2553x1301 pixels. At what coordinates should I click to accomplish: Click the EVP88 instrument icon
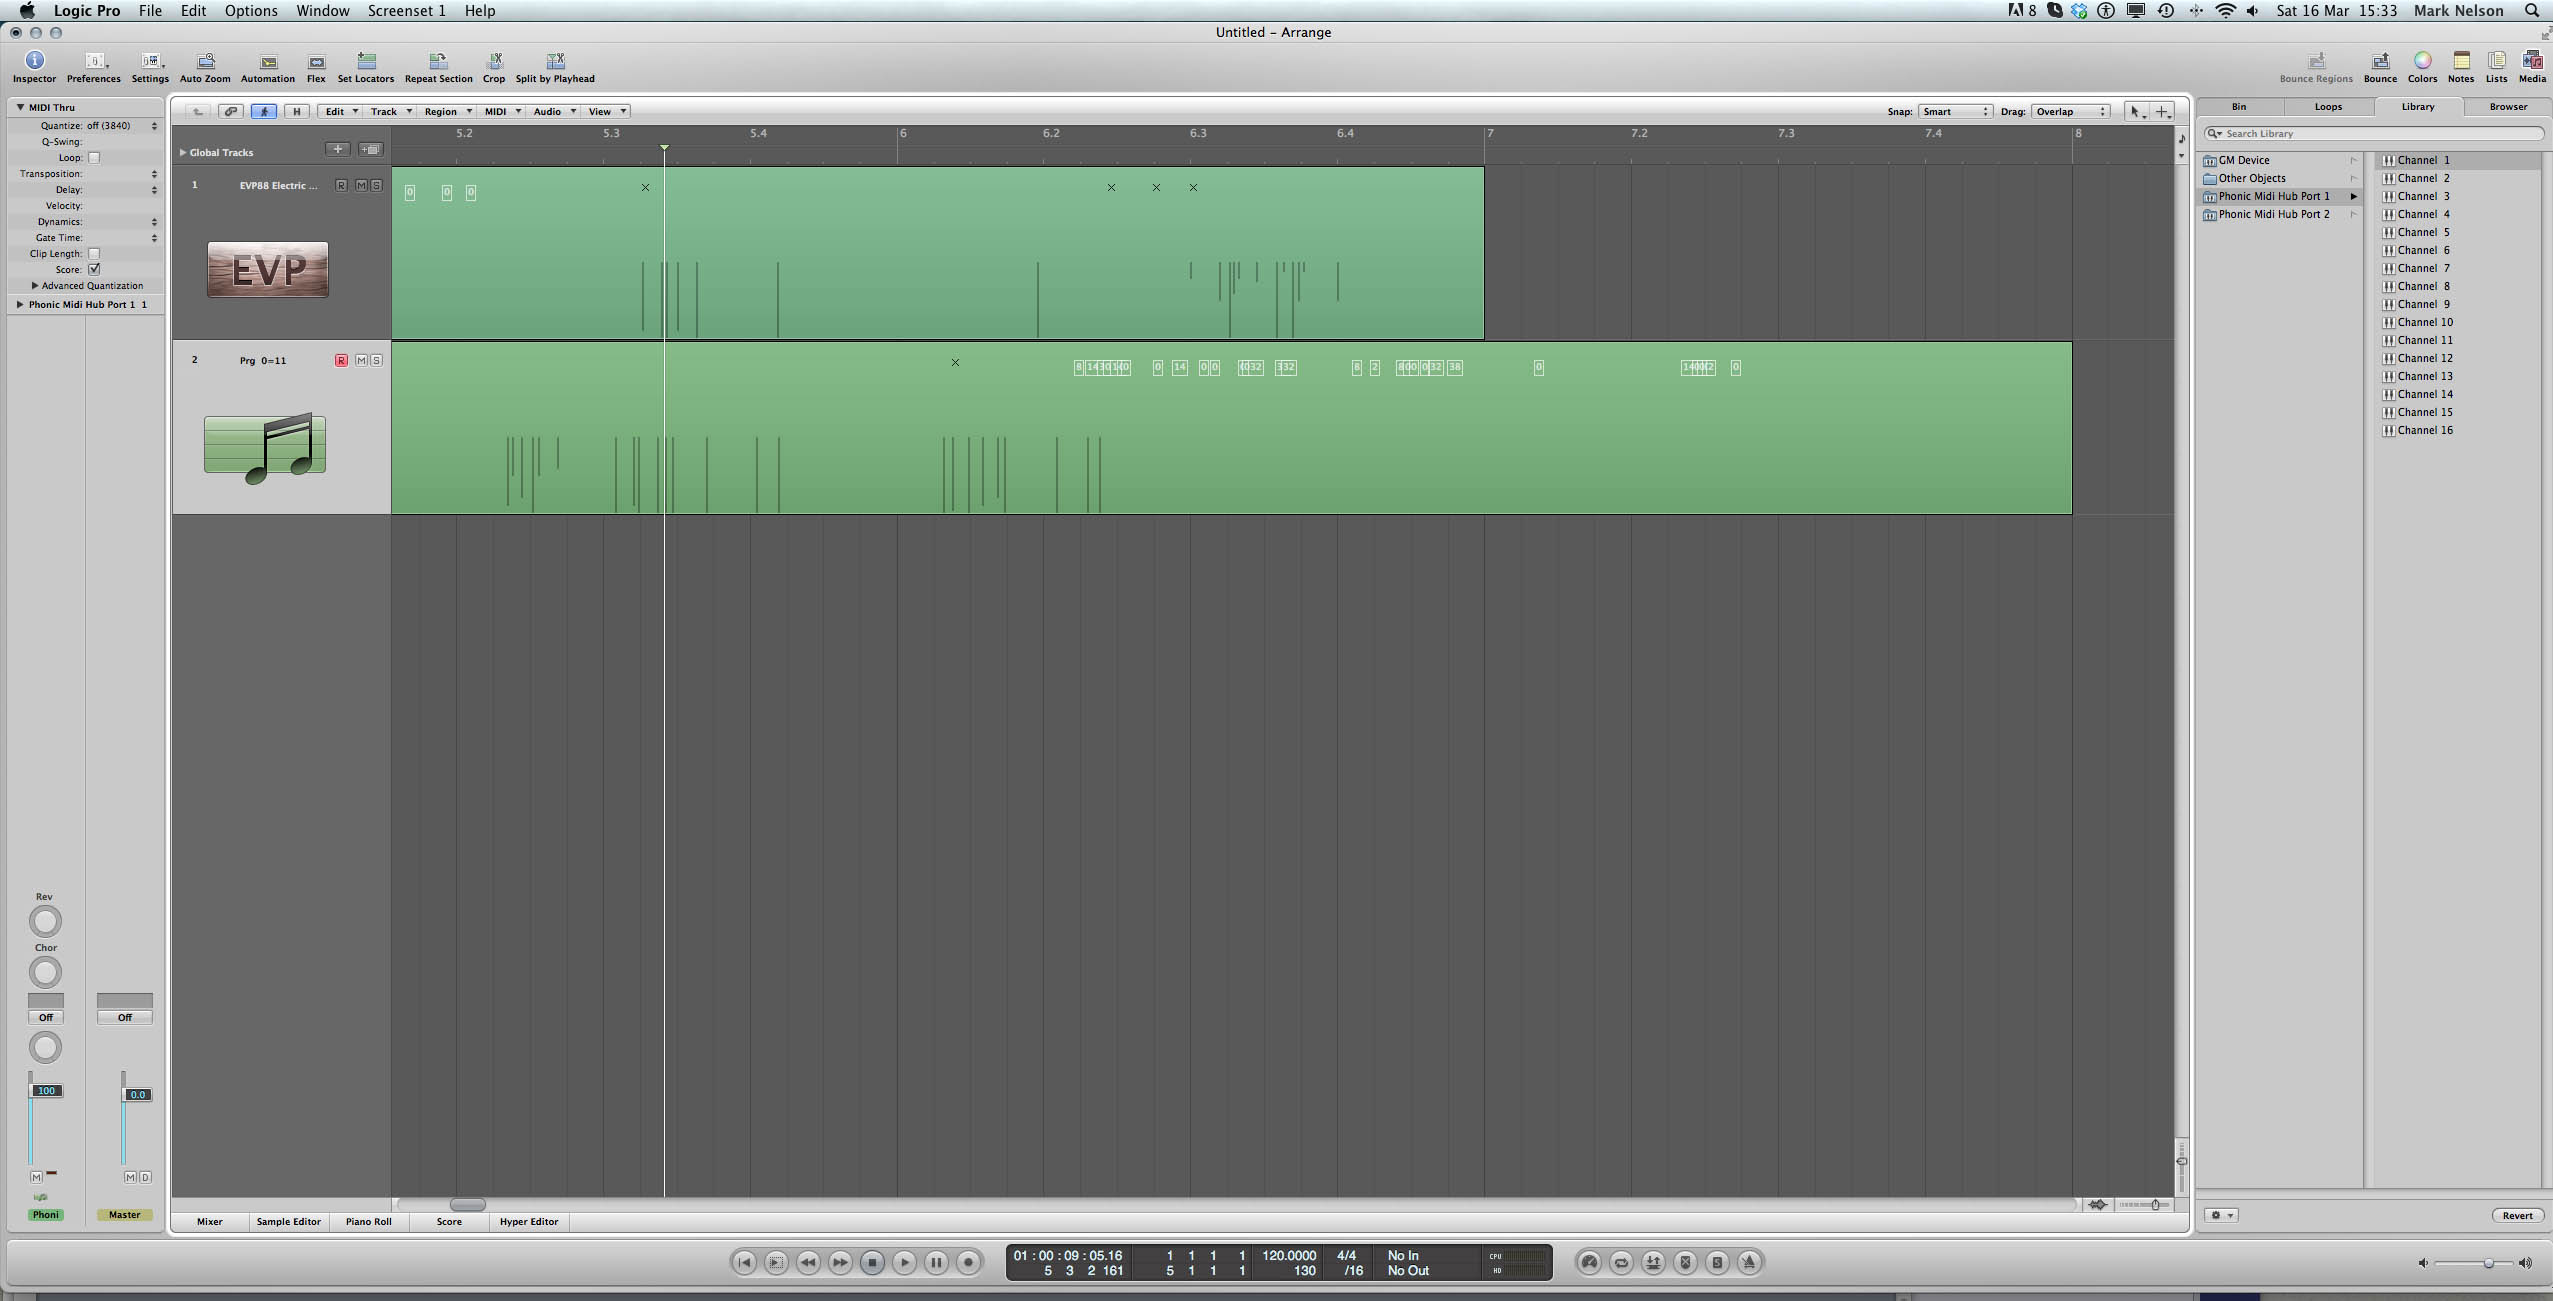tap(268, 269)
